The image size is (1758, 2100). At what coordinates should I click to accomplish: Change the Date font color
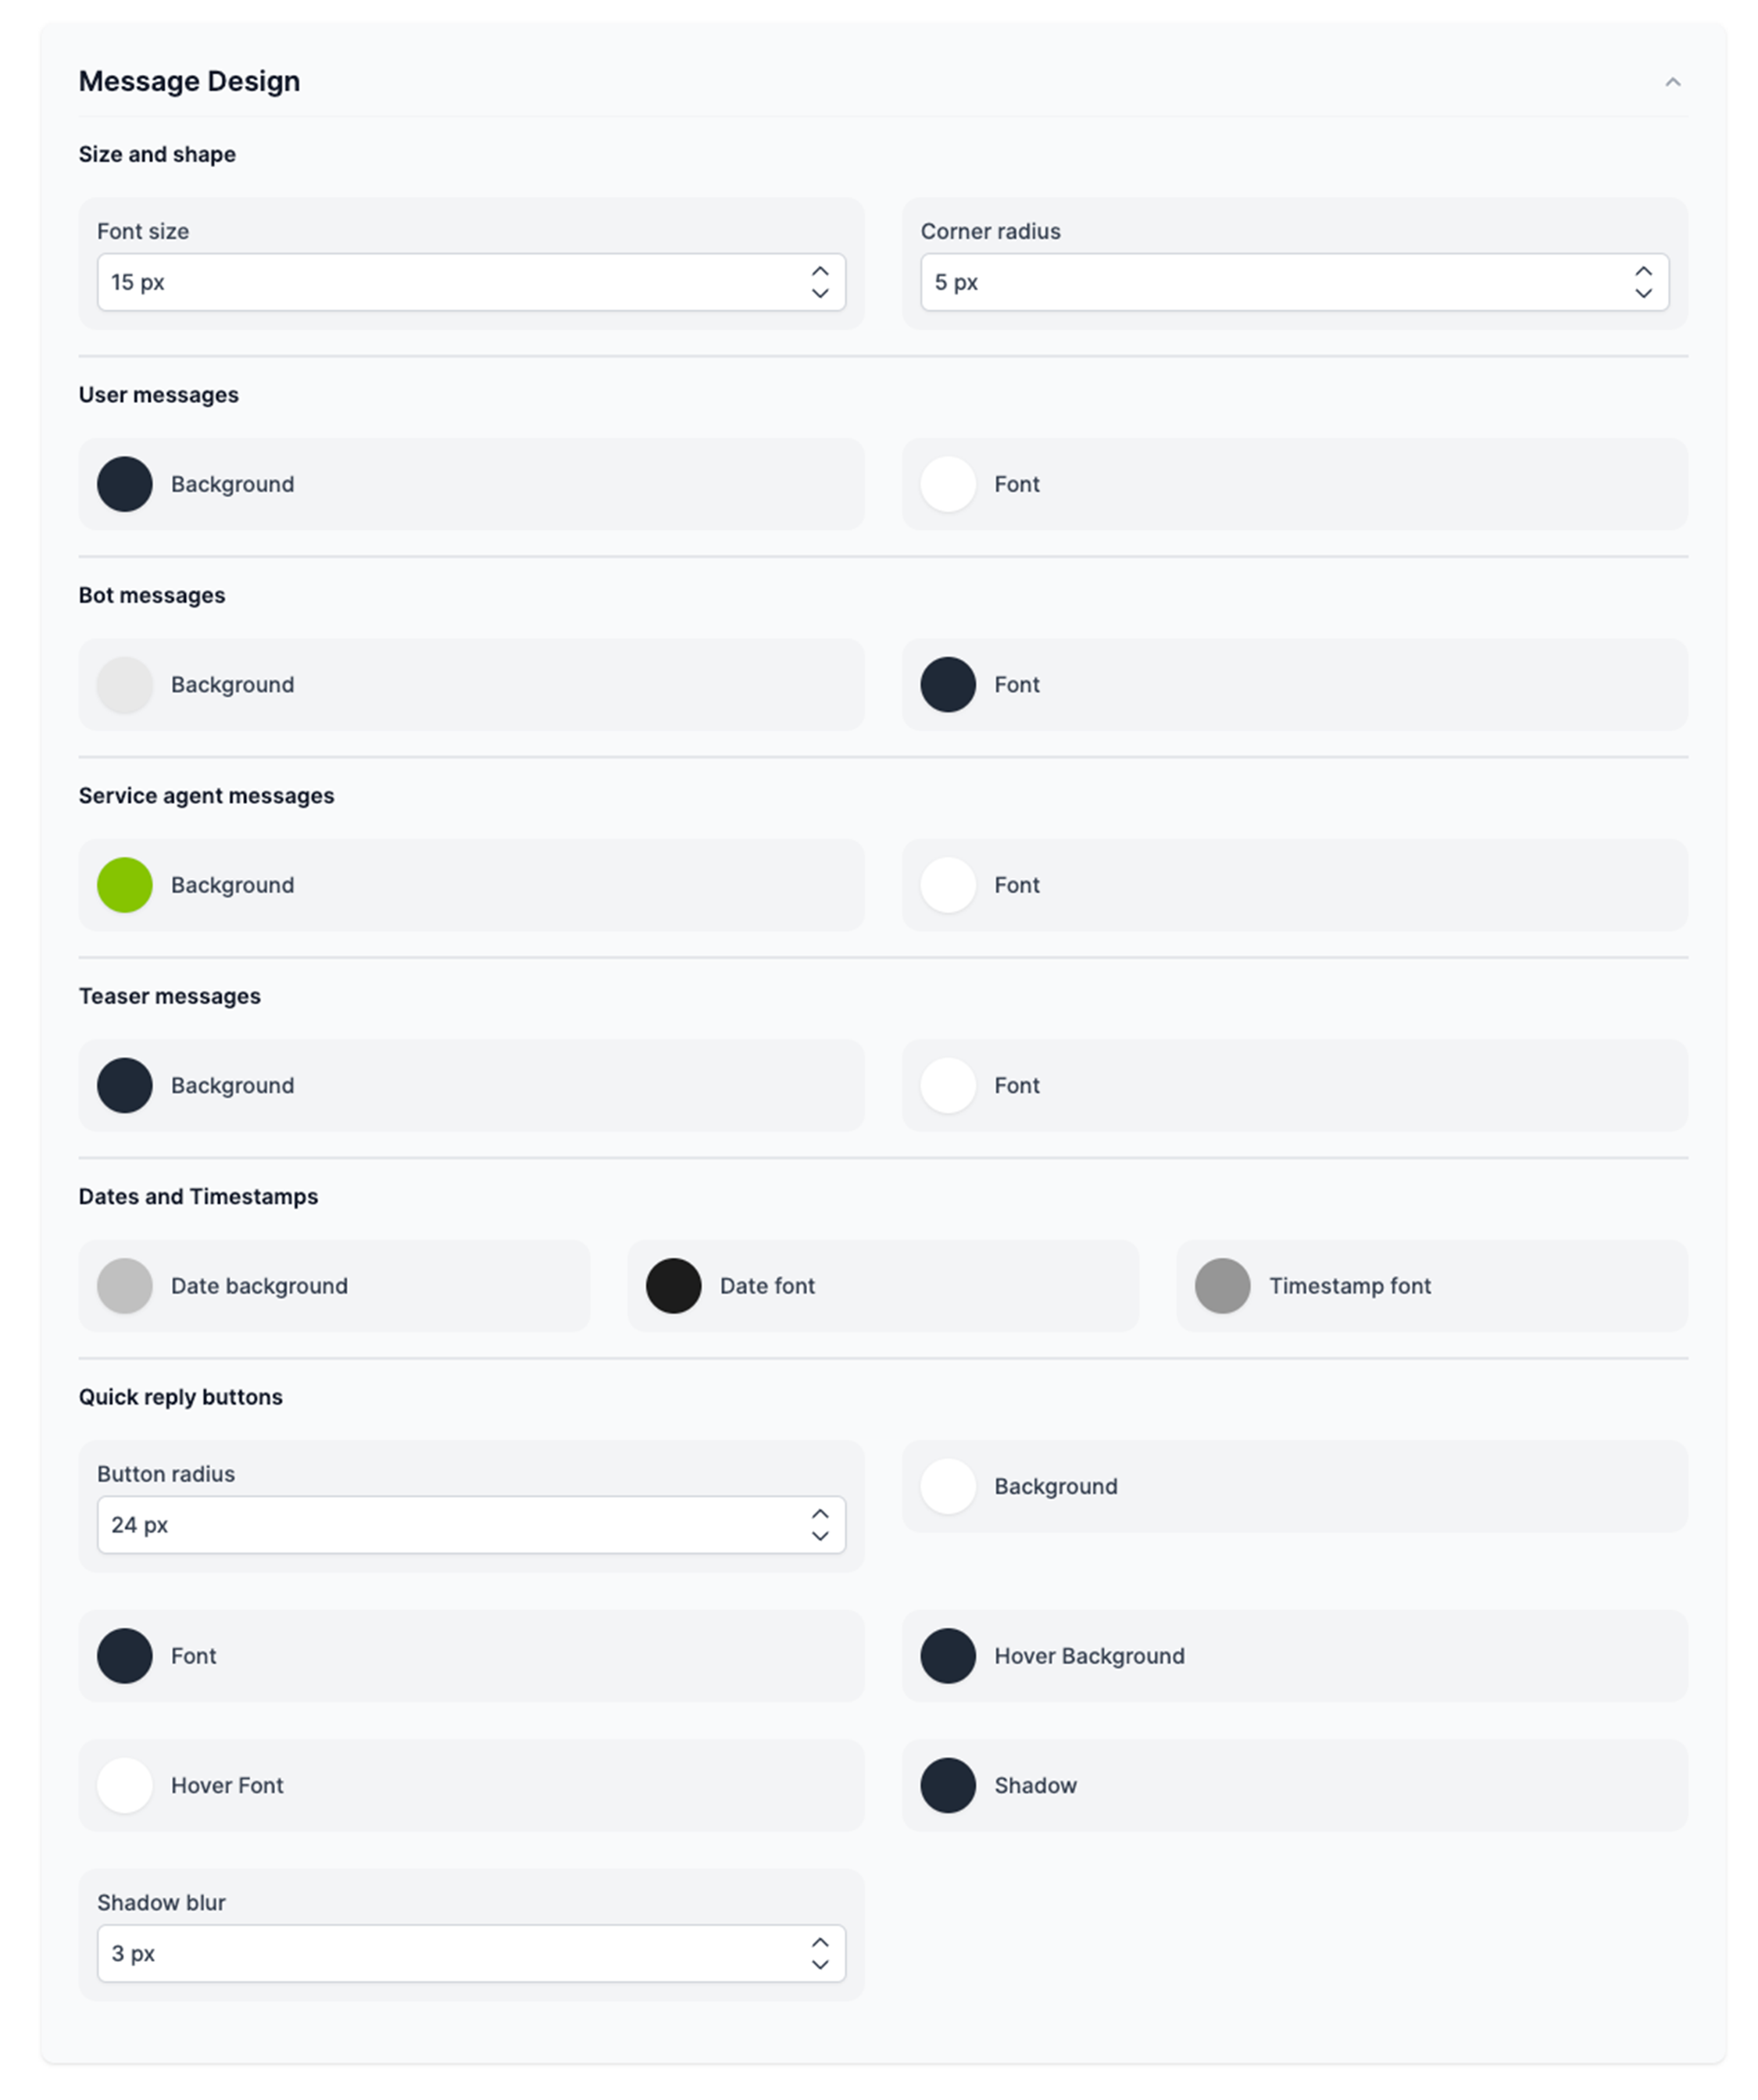674,1286
